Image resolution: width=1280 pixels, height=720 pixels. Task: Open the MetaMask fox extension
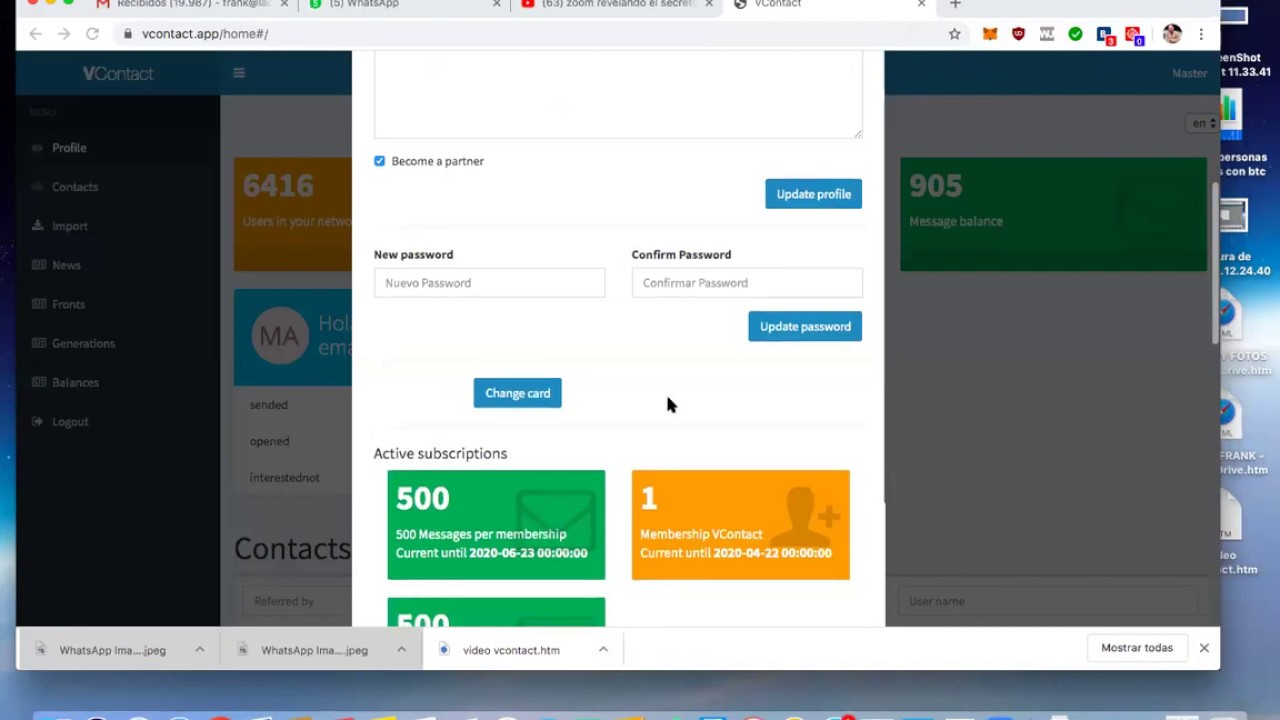990,34
